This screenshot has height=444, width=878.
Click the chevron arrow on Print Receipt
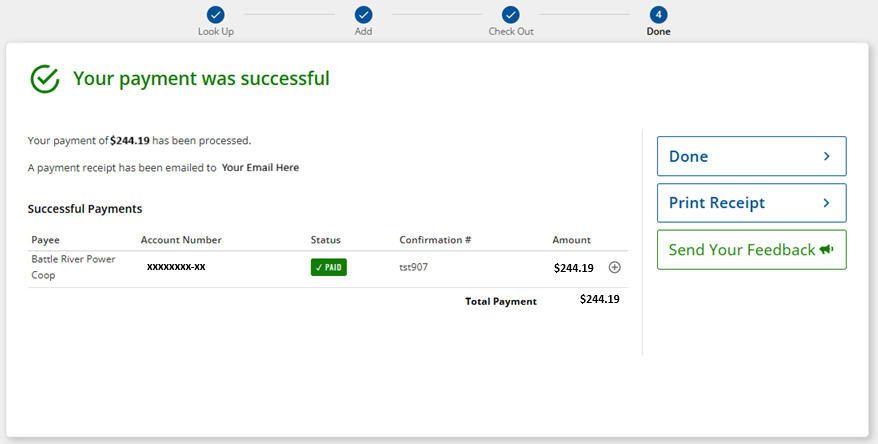[826, 203]
